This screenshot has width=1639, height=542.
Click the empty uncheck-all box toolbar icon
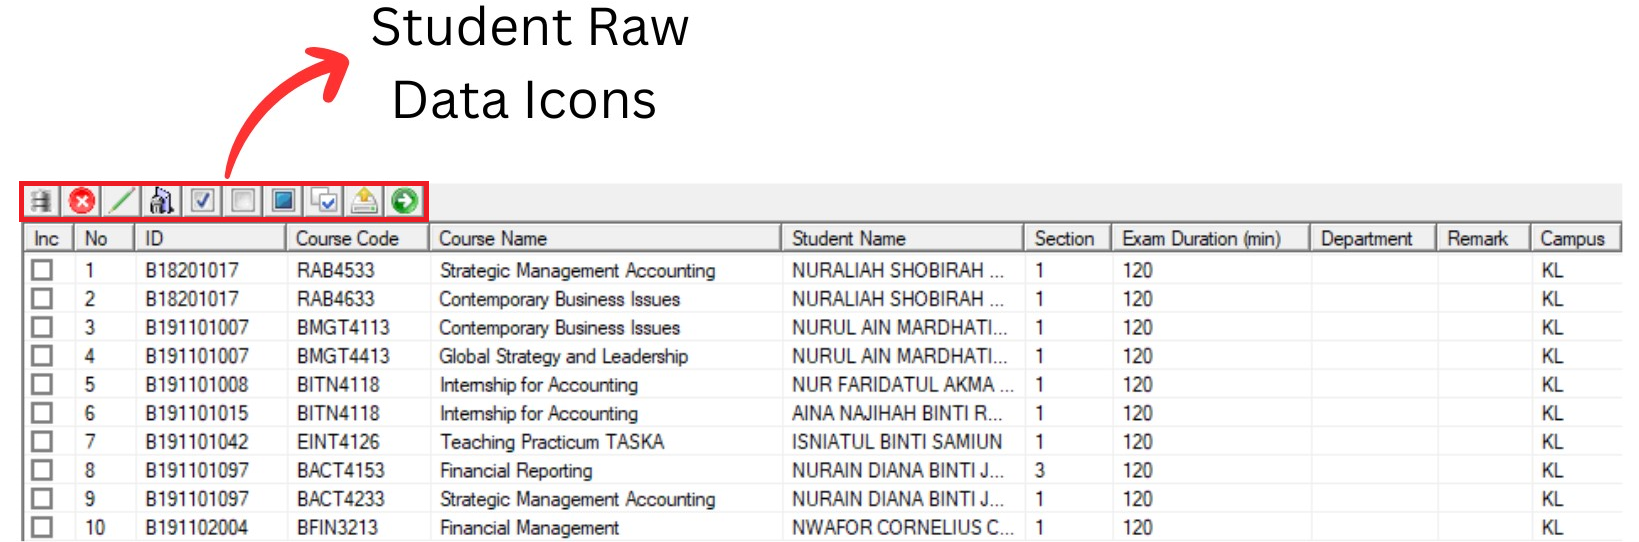[x=242, y=201]
